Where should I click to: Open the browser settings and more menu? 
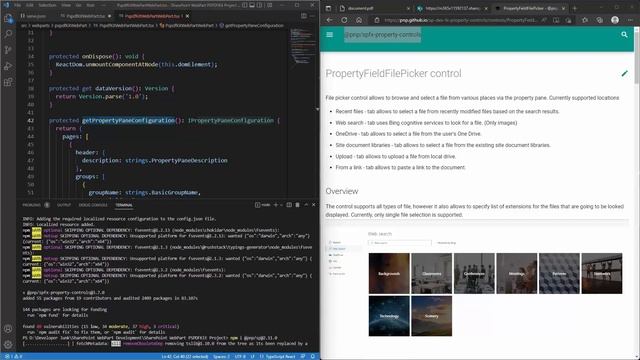(x=631, y=20)
